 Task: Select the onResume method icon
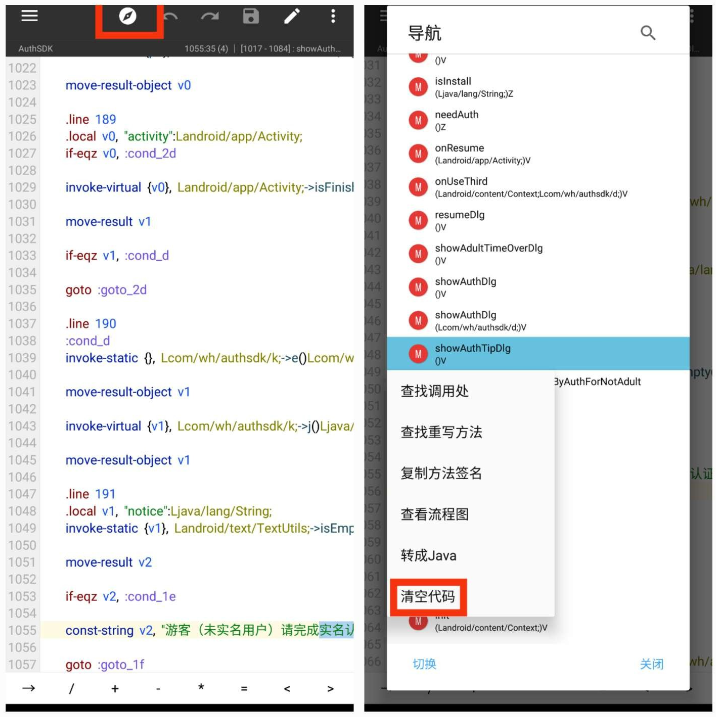pos(417,154)
